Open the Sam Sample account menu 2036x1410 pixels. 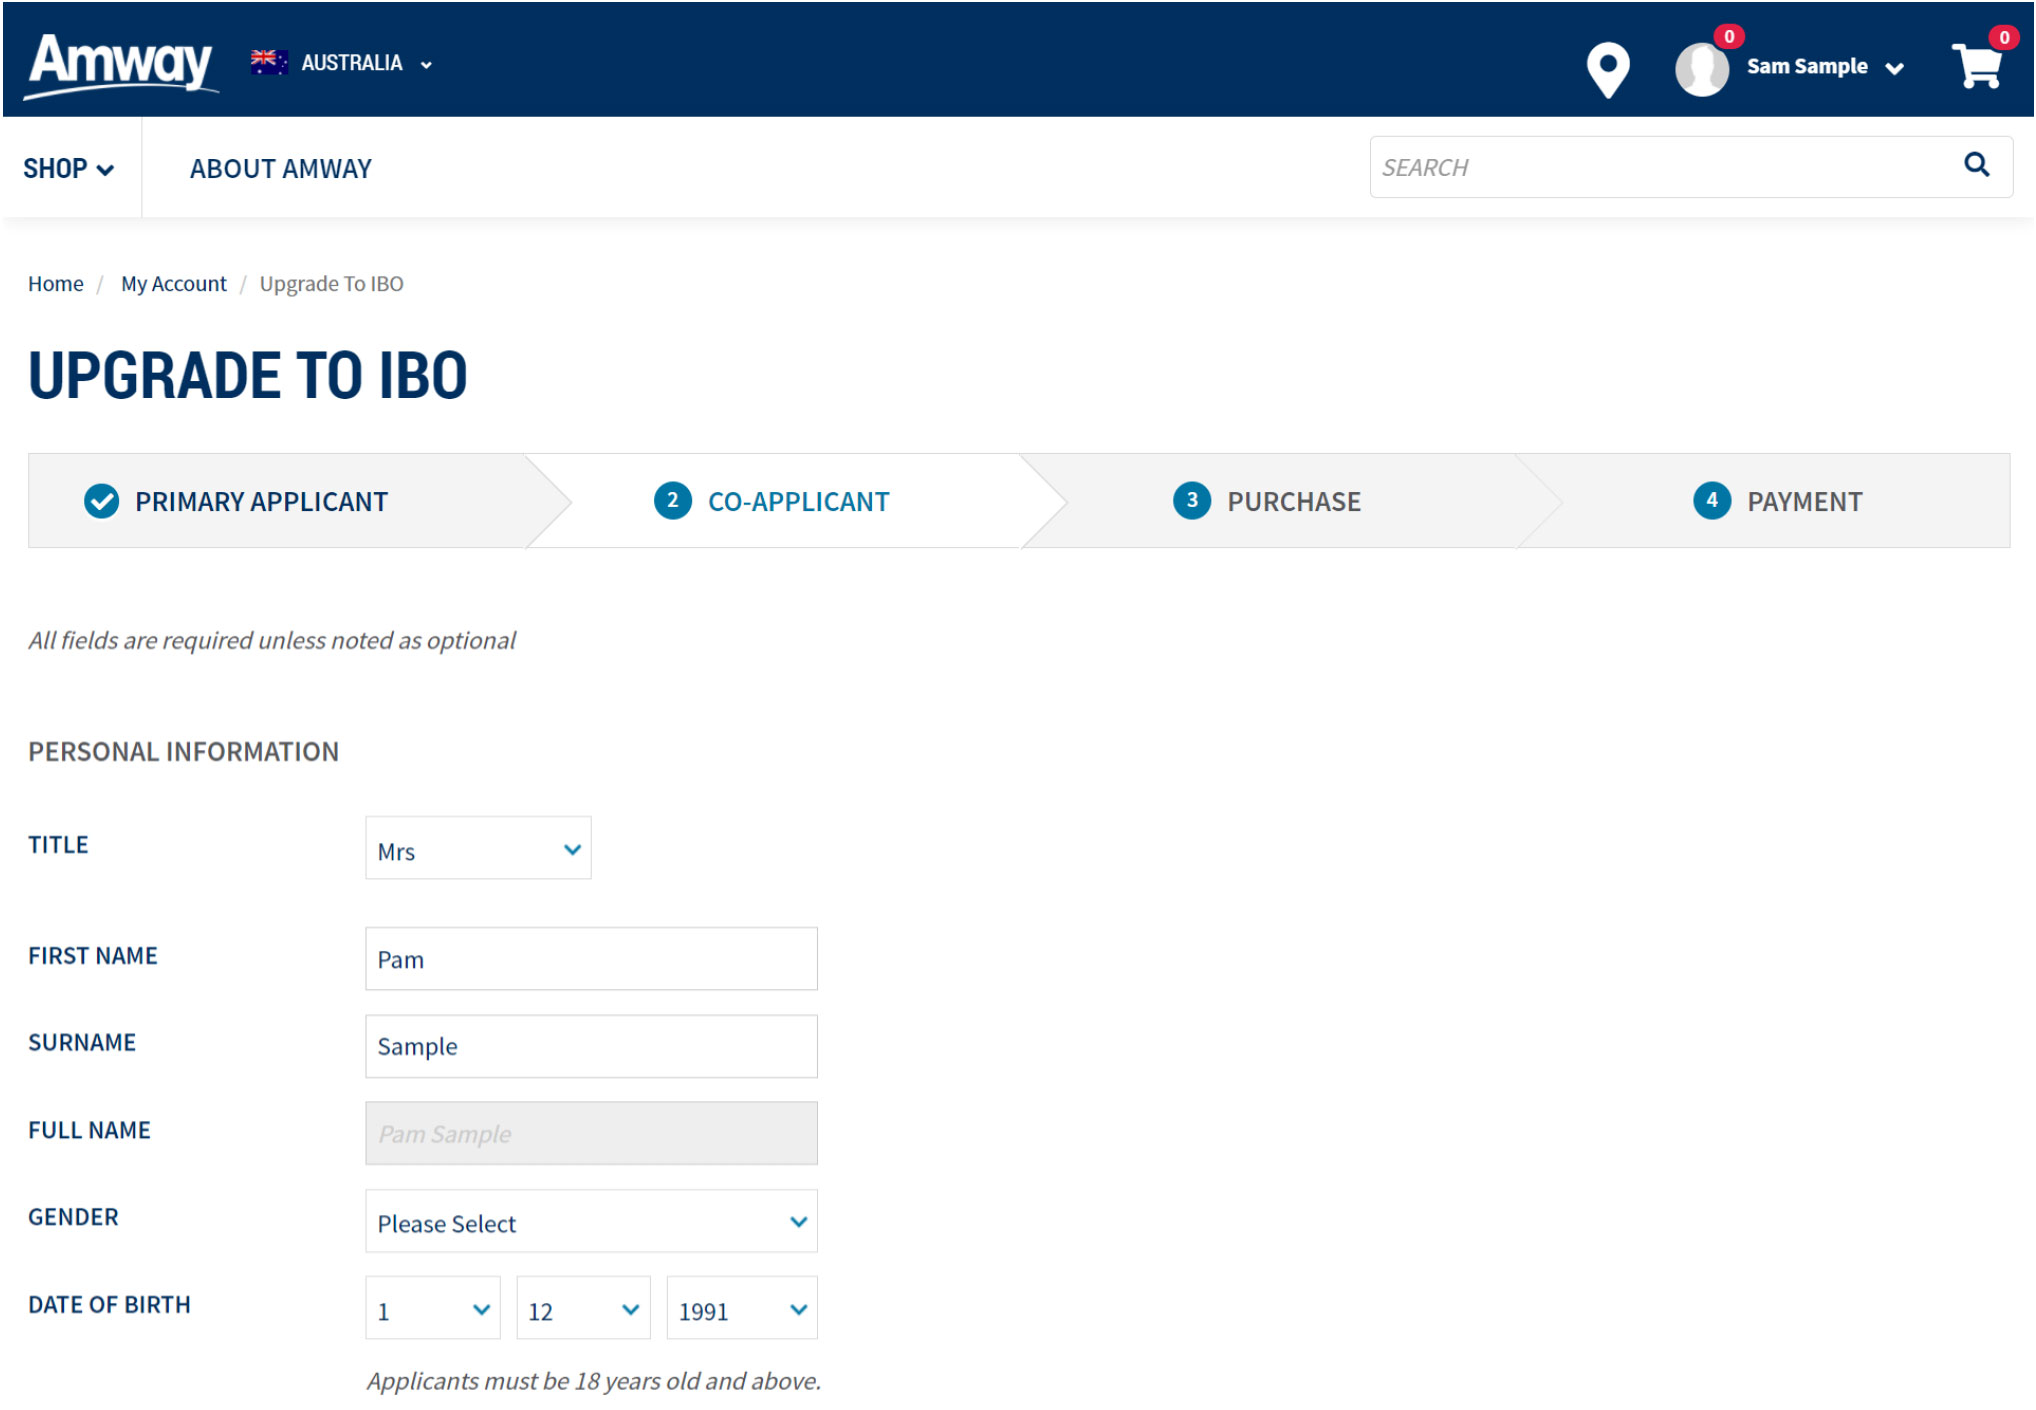(1824, 67)
